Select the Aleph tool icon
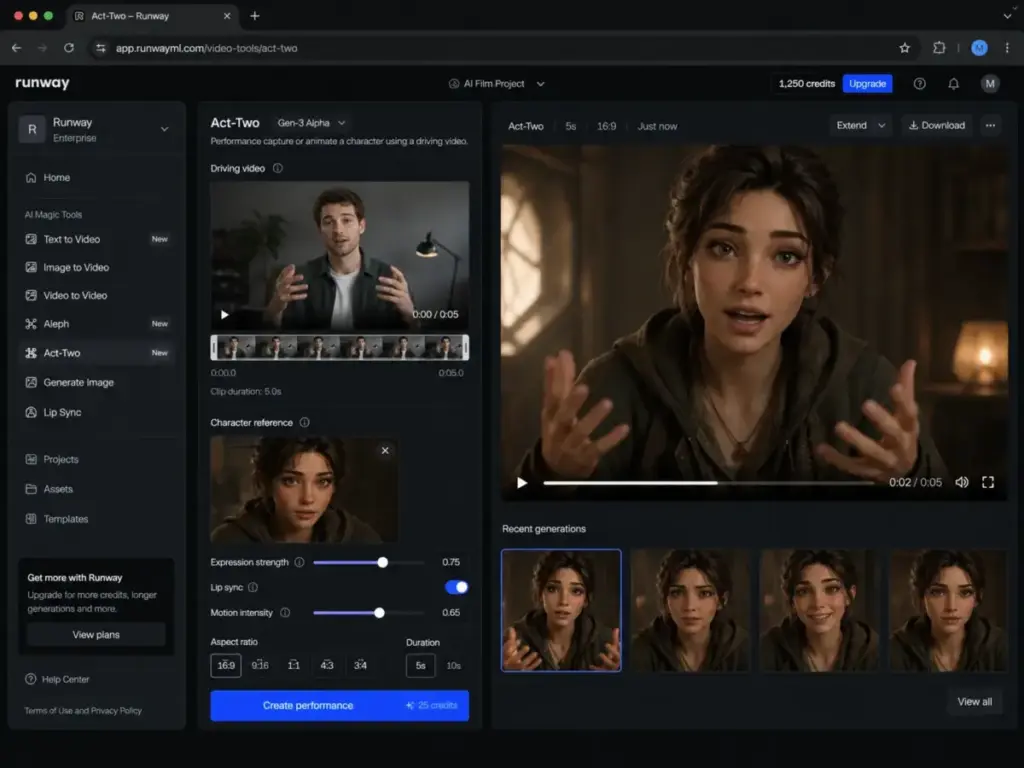Screen dimensions: 1024x768 tap(31, 324)
